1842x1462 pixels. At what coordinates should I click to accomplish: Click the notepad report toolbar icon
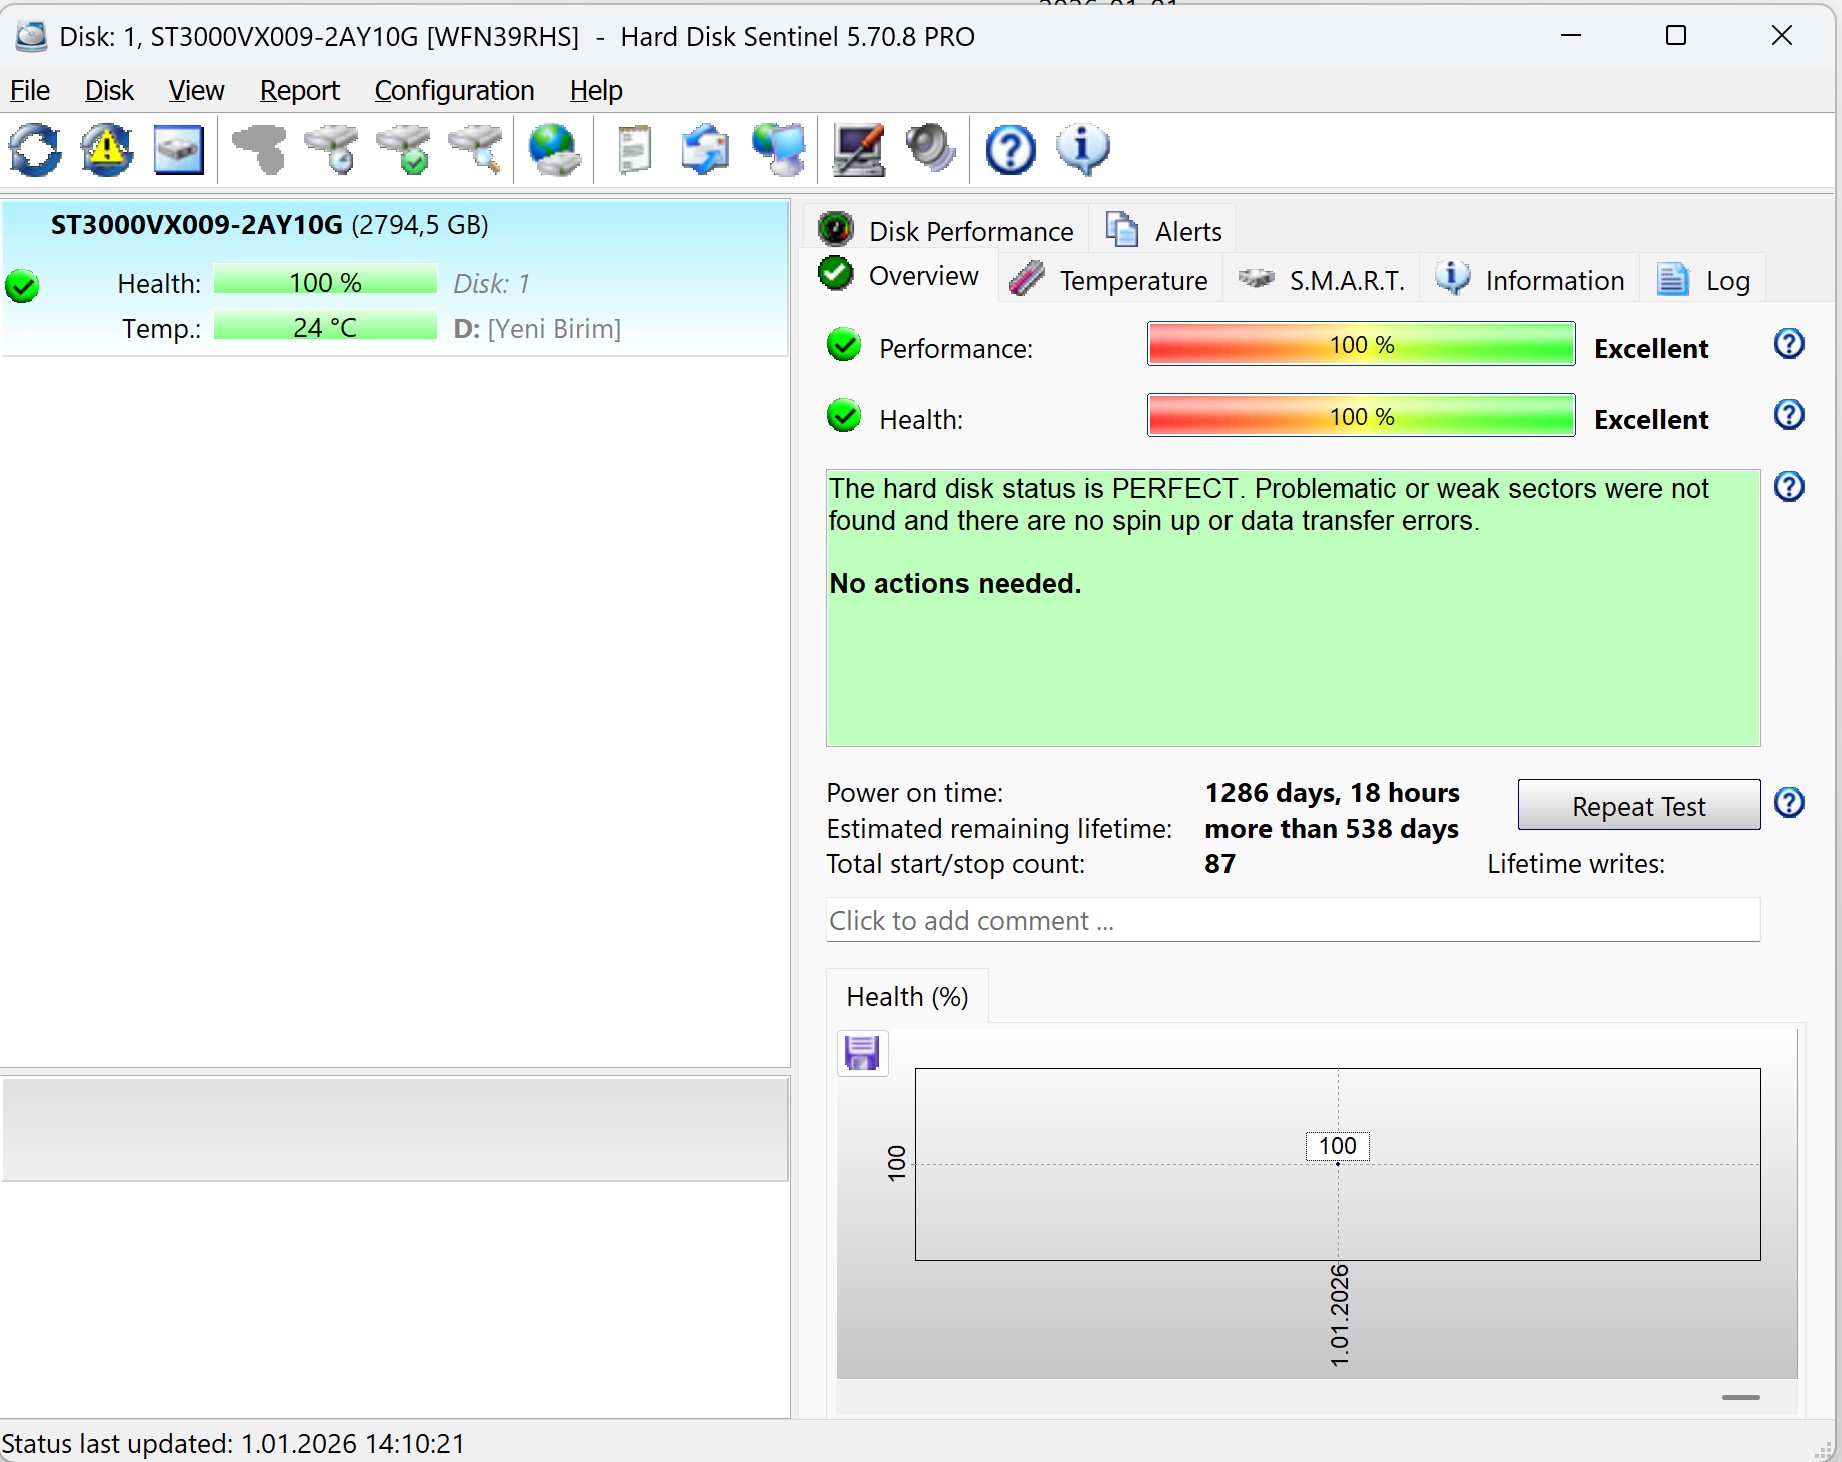pos(634,150)
